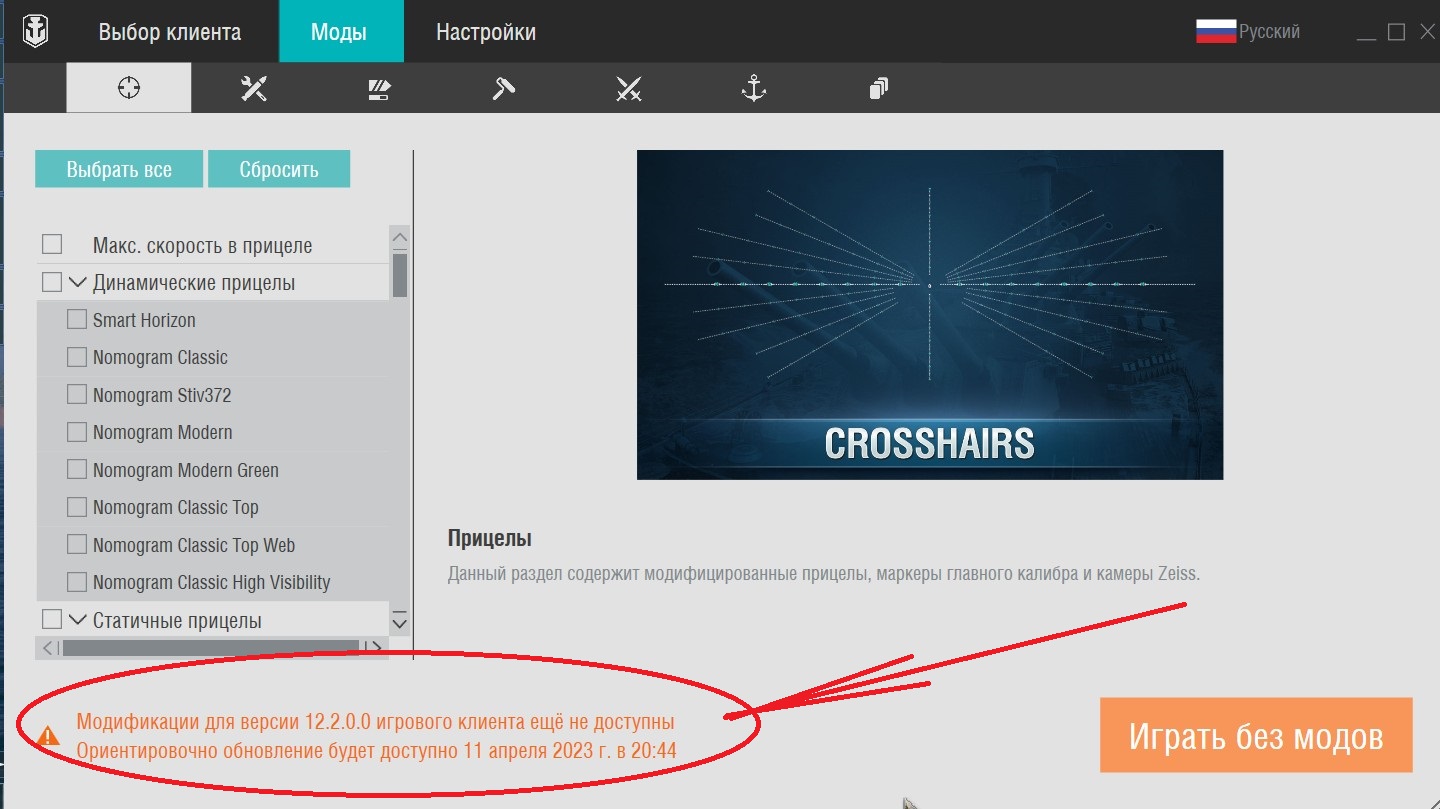Click the mod list scroll down arrow

click(400, 621)
